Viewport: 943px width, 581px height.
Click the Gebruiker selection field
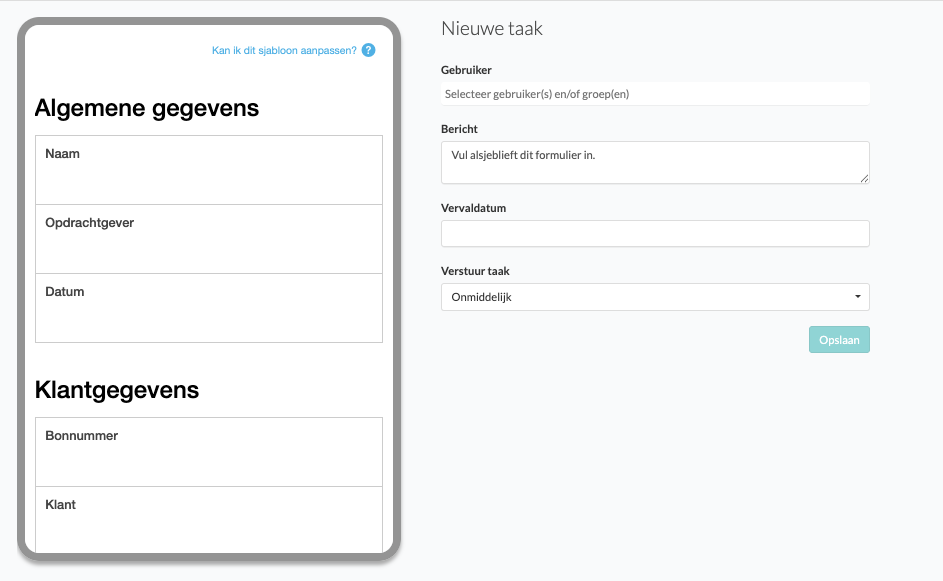point(655,94)
